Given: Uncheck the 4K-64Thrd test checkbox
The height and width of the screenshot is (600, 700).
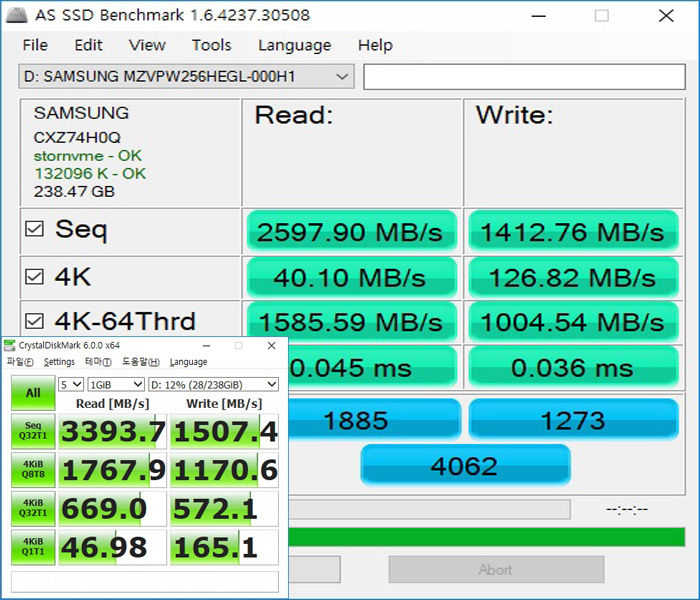Looking at the screenshot, I should point(34,321).
